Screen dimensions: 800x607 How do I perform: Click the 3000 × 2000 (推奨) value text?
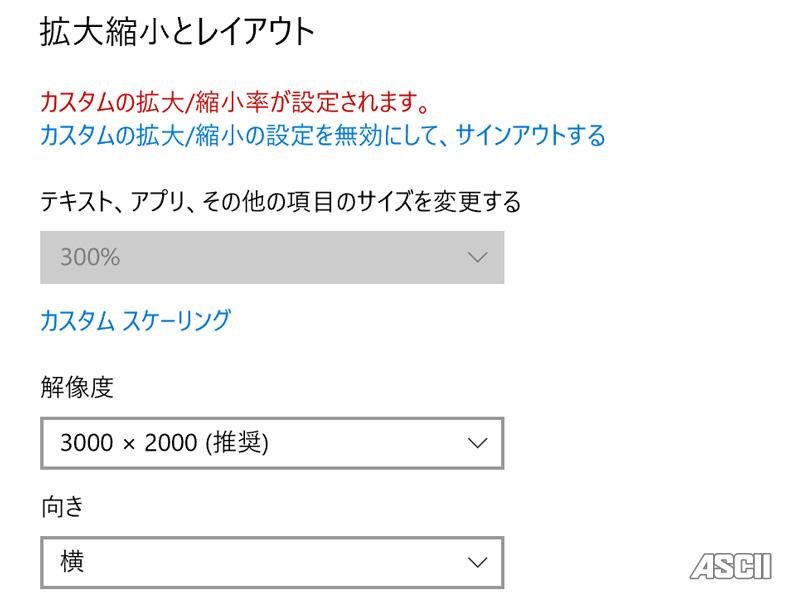(x=164, y=443)
